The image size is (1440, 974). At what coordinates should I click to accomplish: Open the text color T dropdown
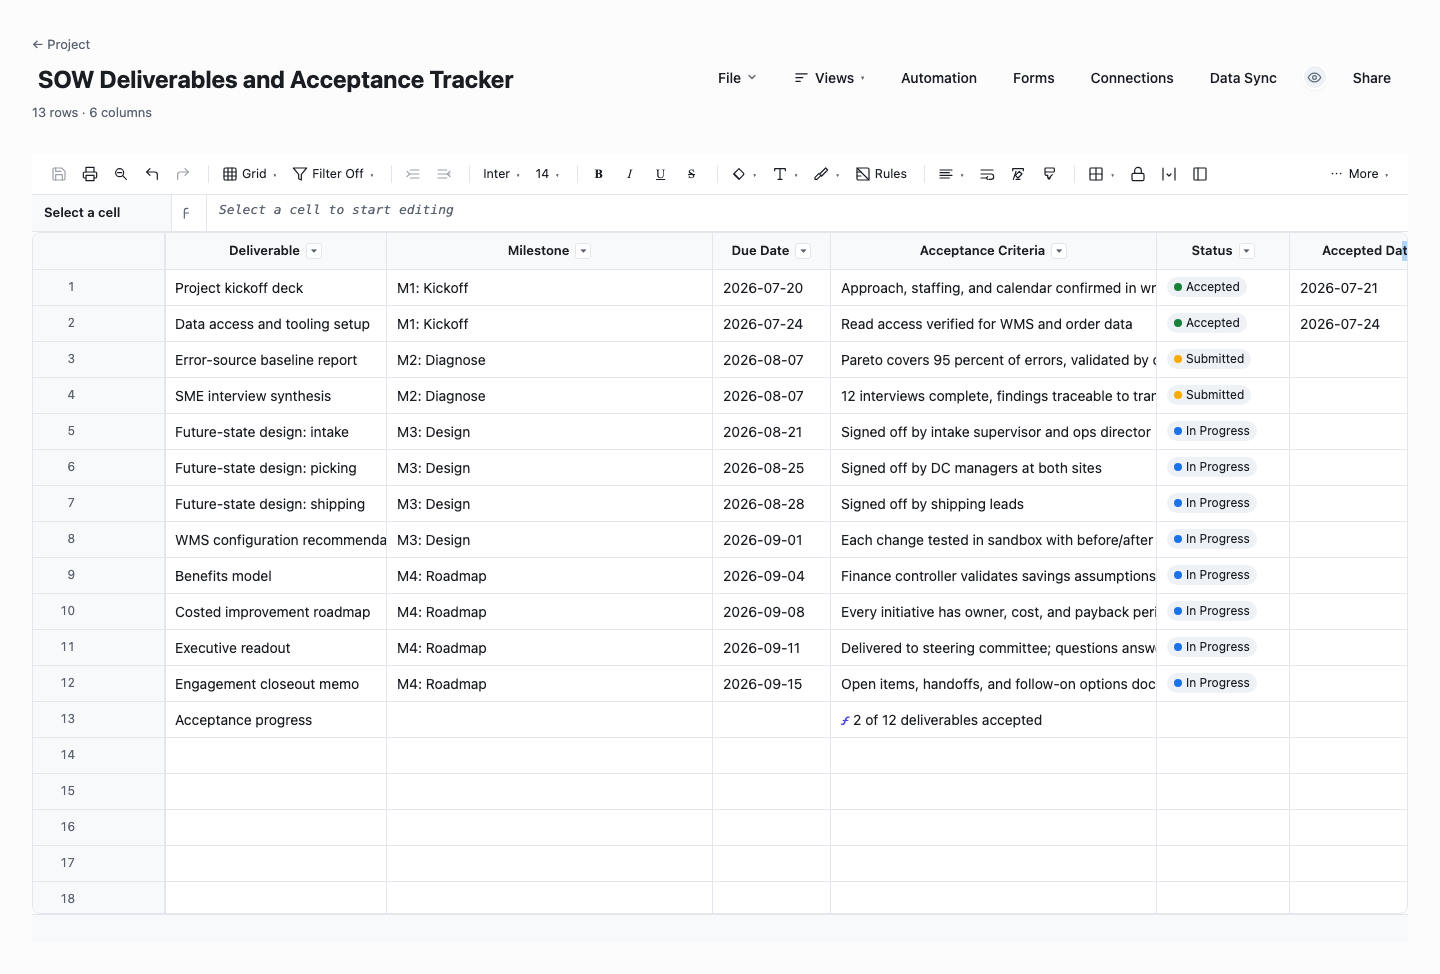coord(785,174)
